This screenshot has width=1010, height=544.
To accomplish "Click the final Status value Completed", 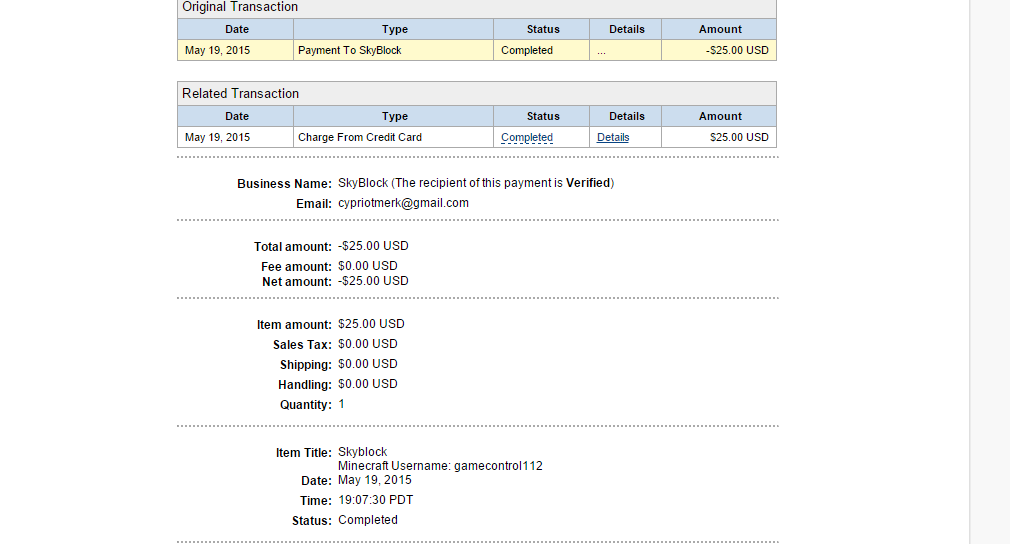I will click(367, 520).
